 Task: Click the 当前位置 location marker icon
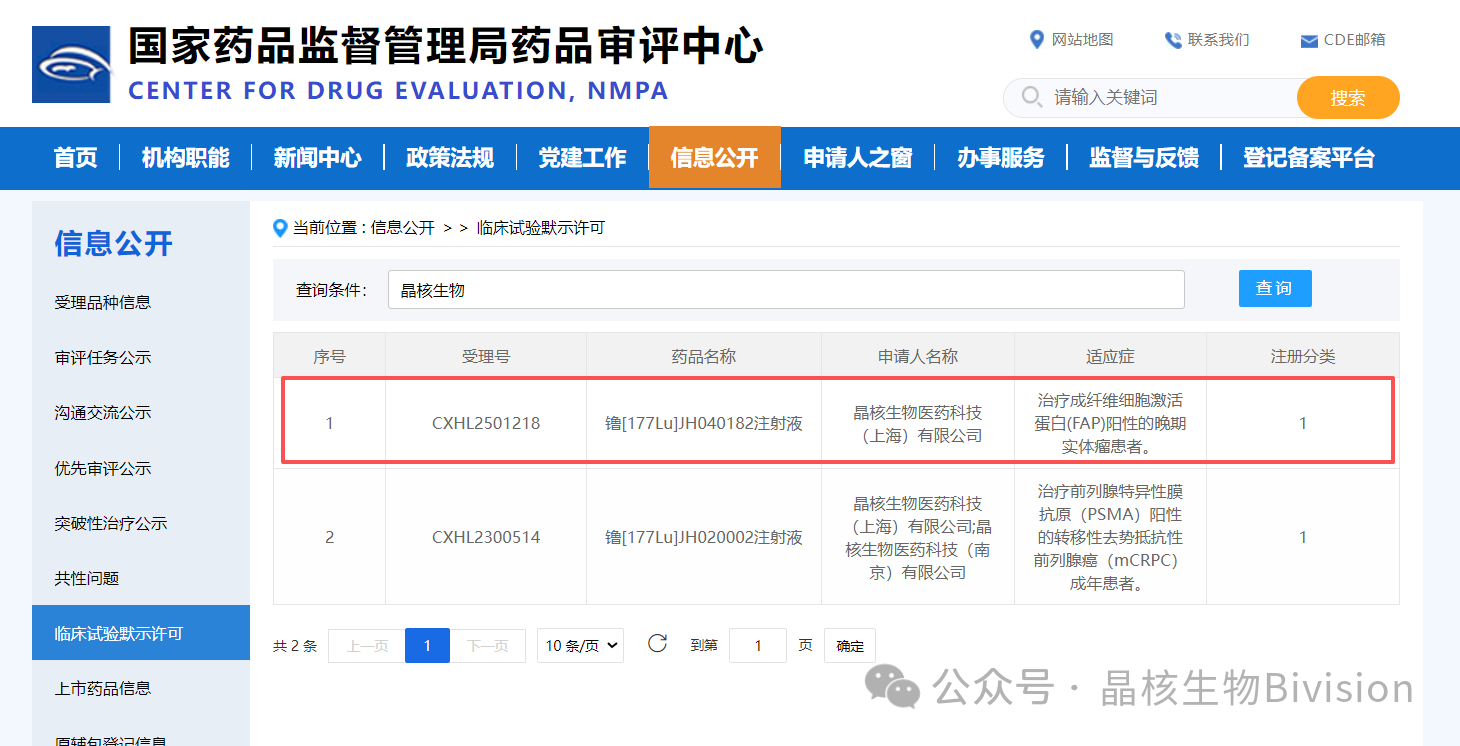pyautogui.click(x=280, y=228)
